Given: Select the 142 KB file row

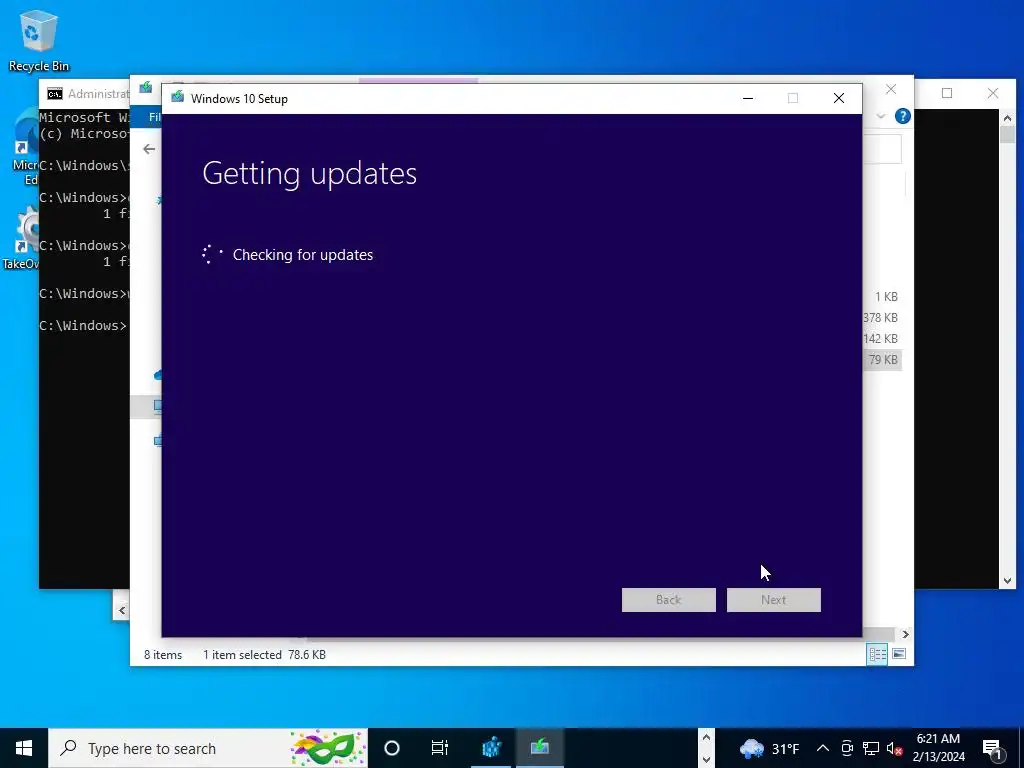Looking at the screenshot, I should [881, 338].
